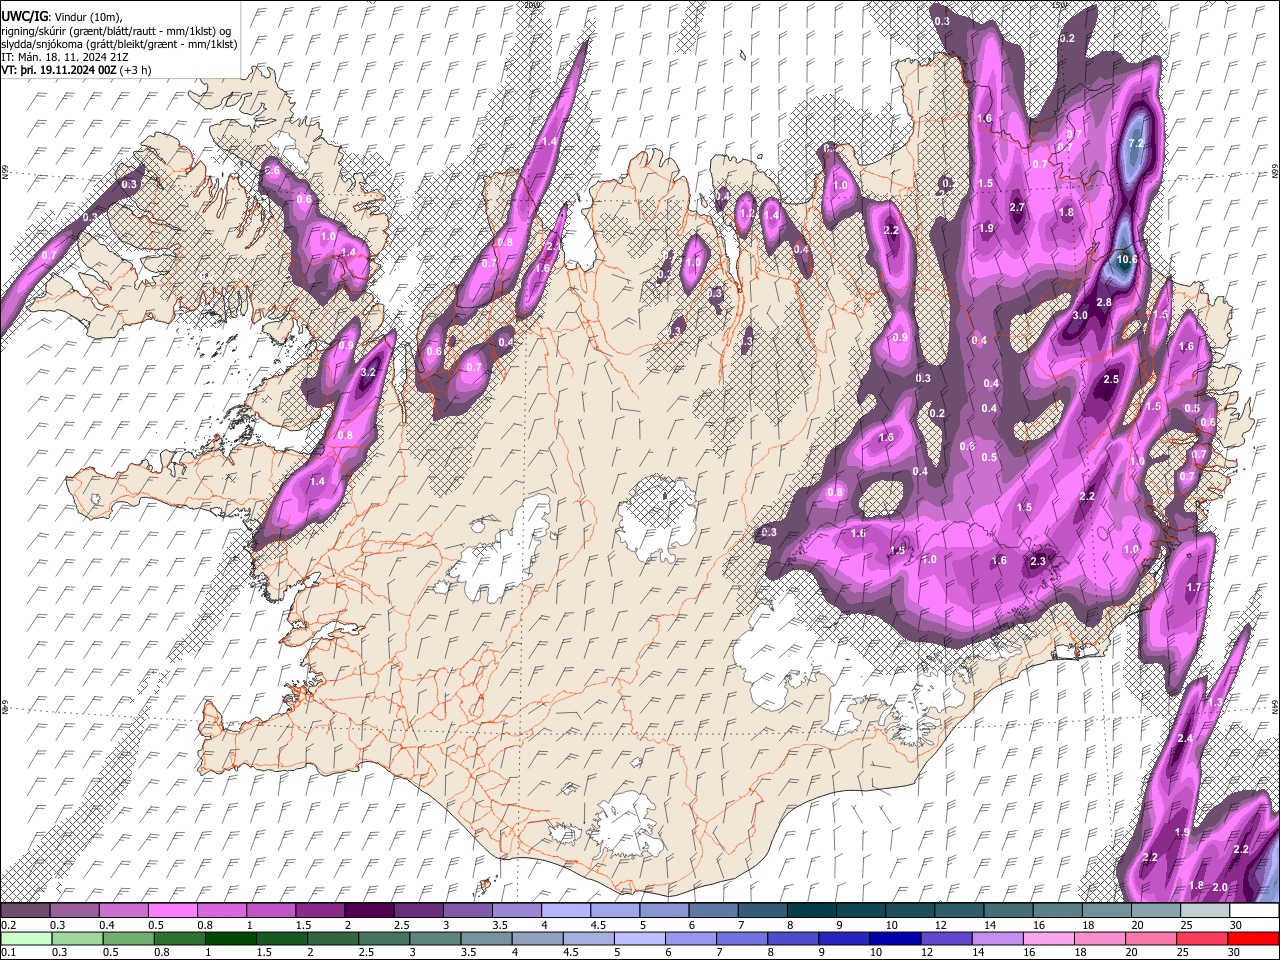Screen dimensions: 1280x960
Task: Select the "2.7" value on the map
Action: (1017, 208)
